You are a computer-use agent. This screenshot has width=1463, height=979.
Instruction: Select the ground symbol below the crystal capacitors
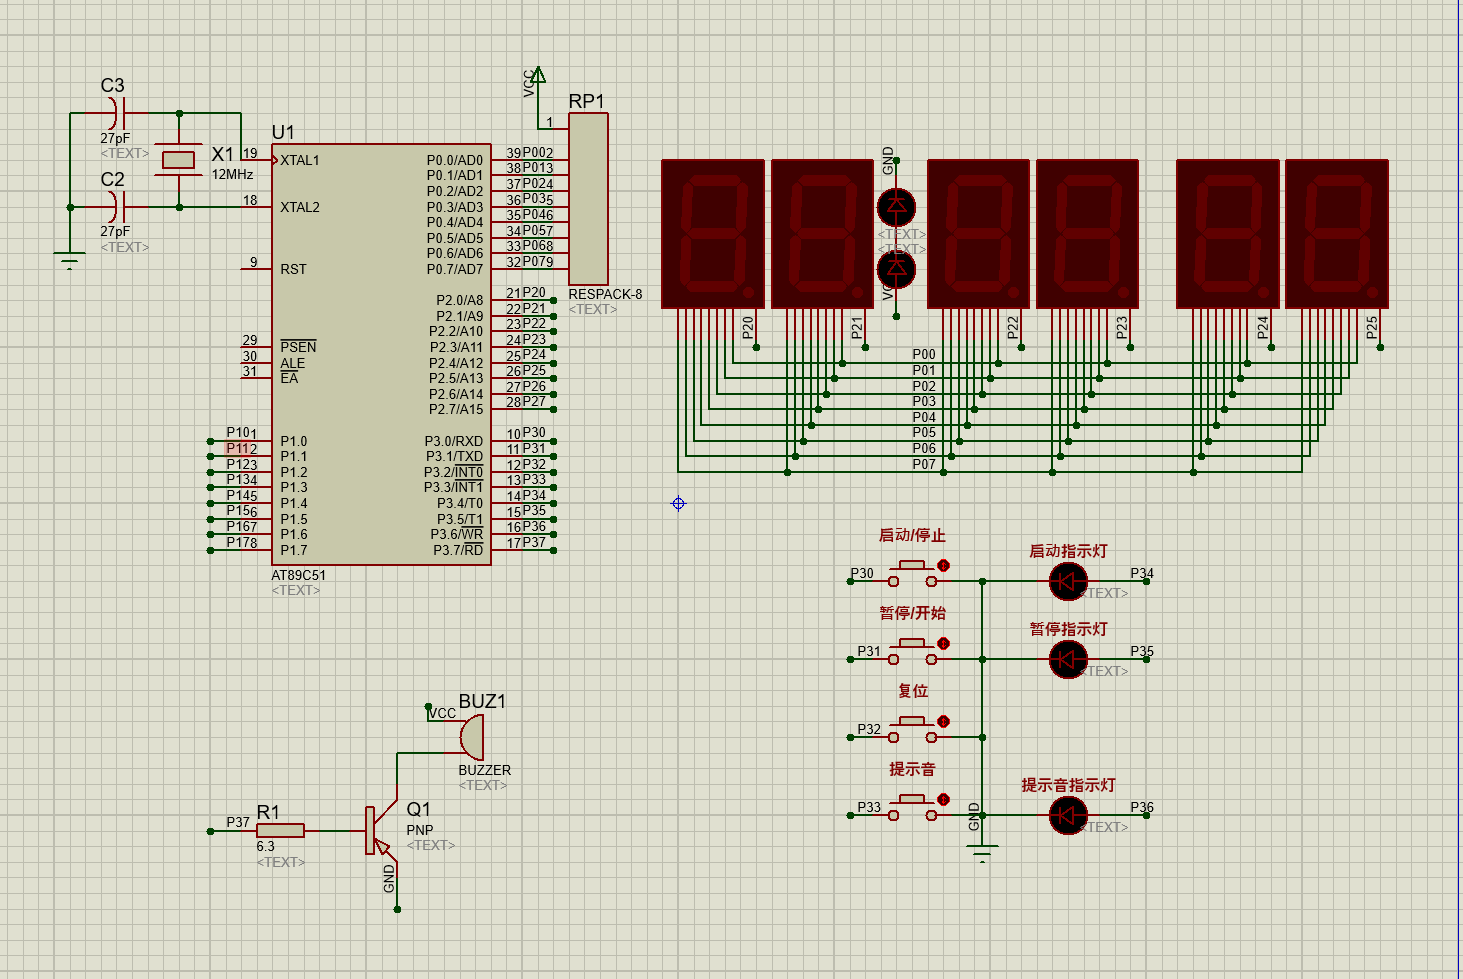(x=69, y=262)
